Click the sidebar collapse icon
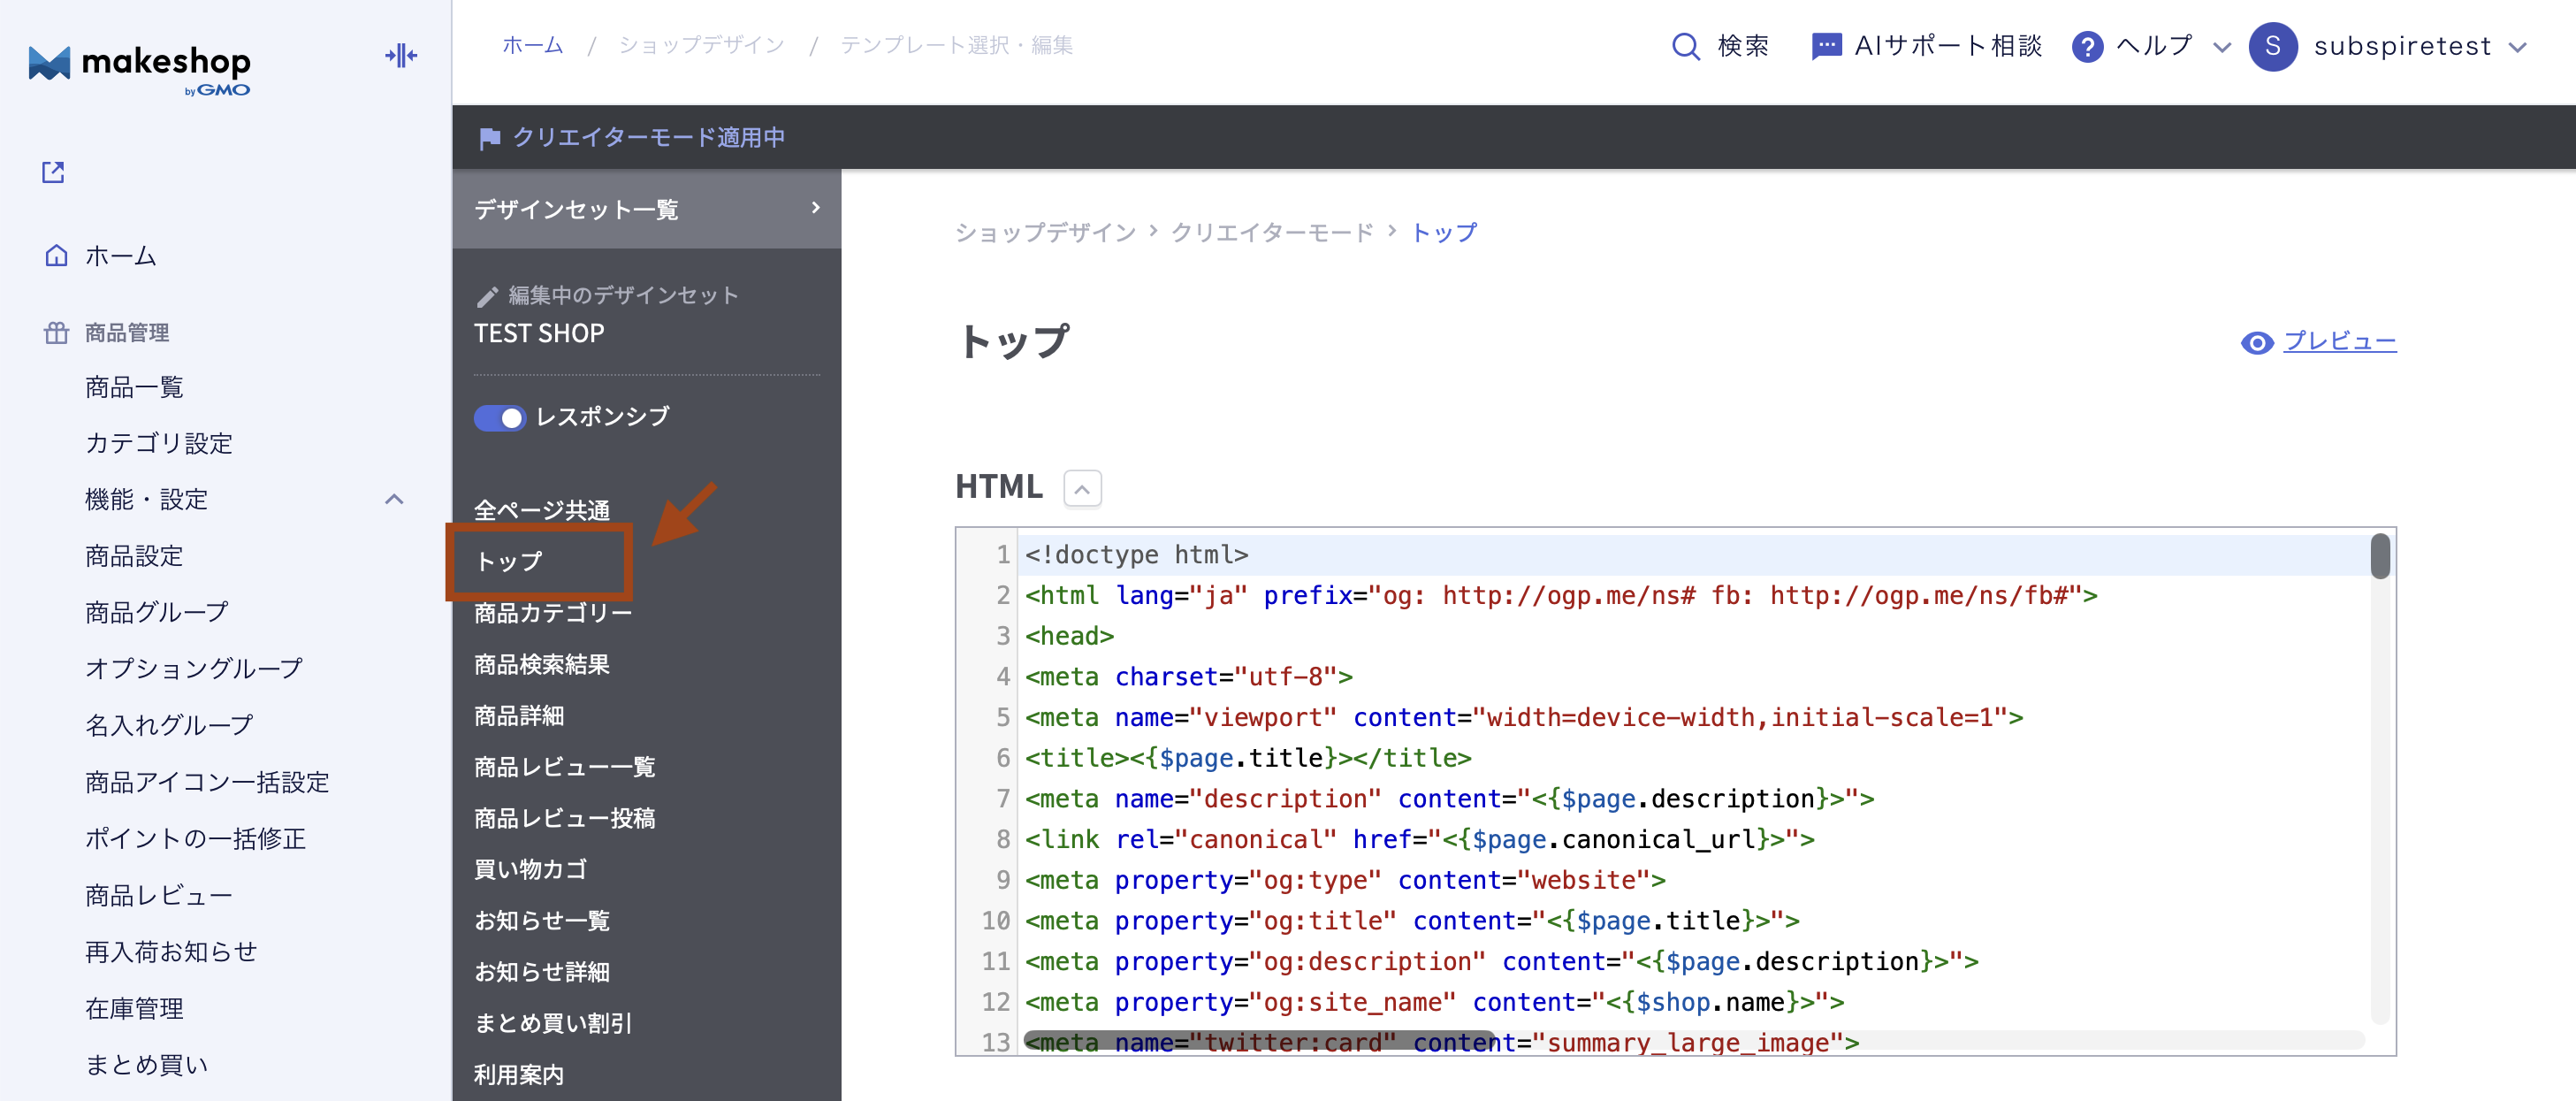2576x1101 pixels. tap(401, 56)
